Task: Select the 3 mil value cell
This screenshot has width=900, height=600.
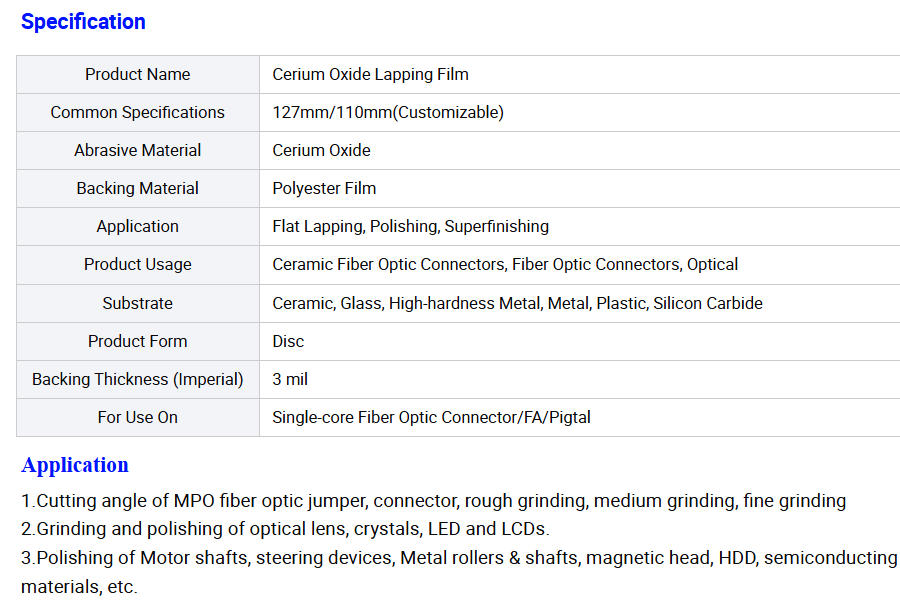Action: [x=290, y=379]
